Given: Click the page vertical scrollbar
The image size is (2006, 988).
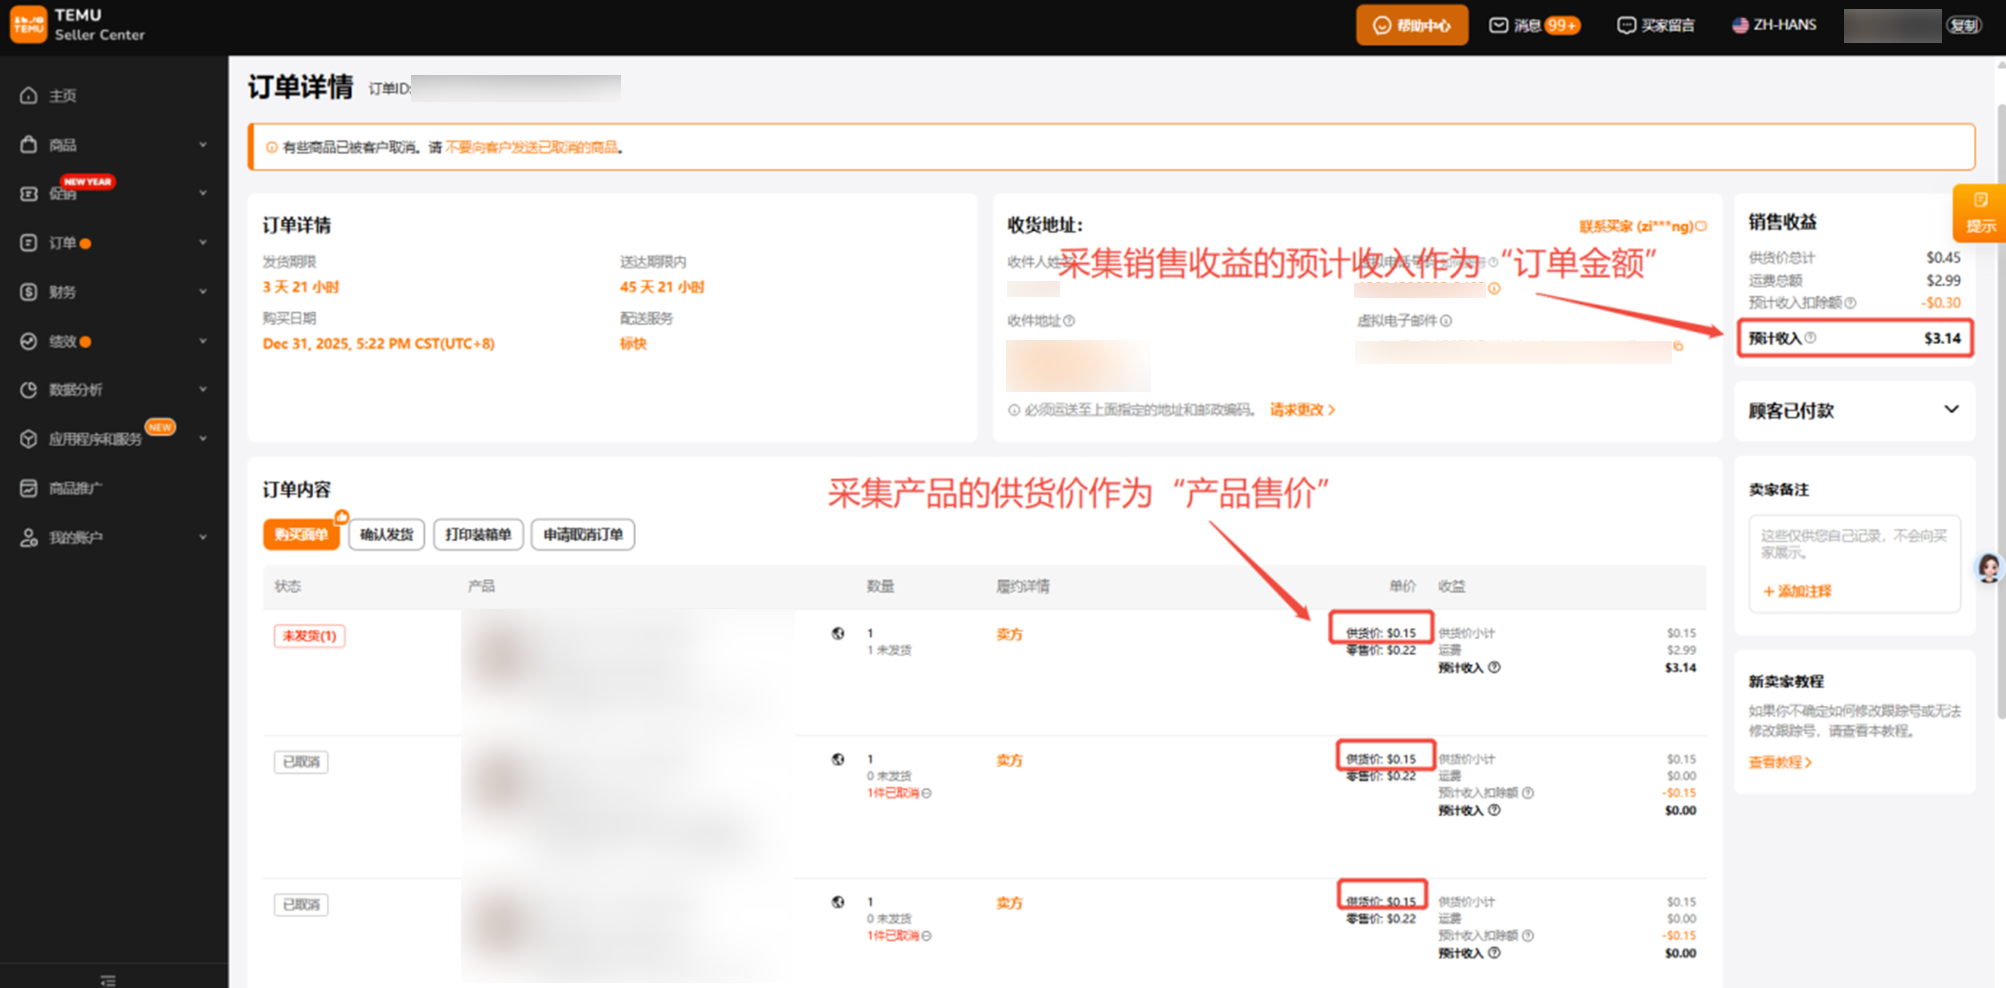Looking at the screenshot, I should pos(1999,400).
